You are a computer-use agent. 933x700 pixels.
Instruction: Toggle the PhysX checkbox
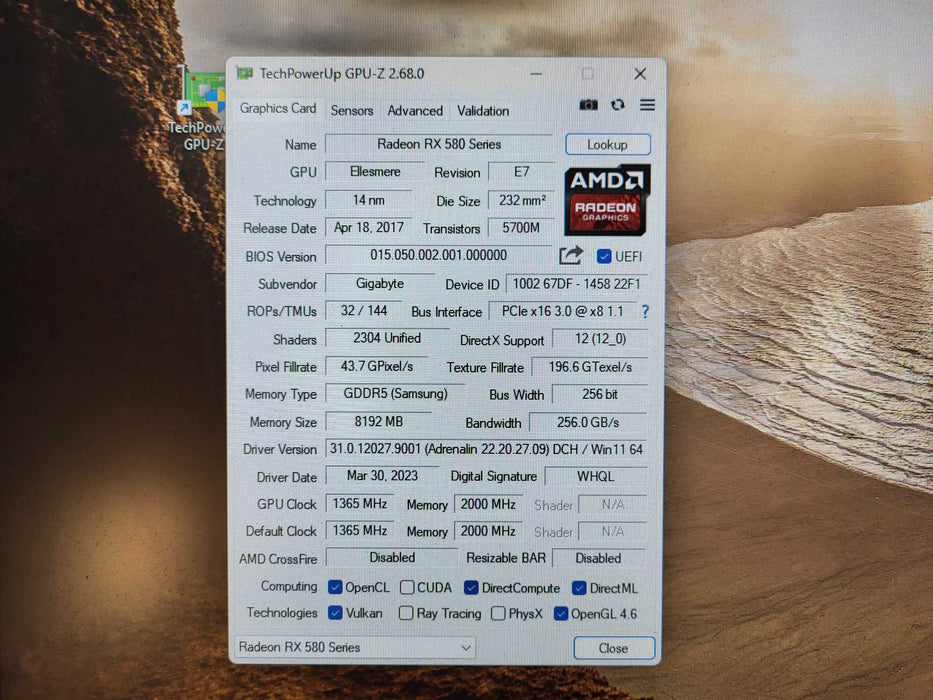coord(498,613)
